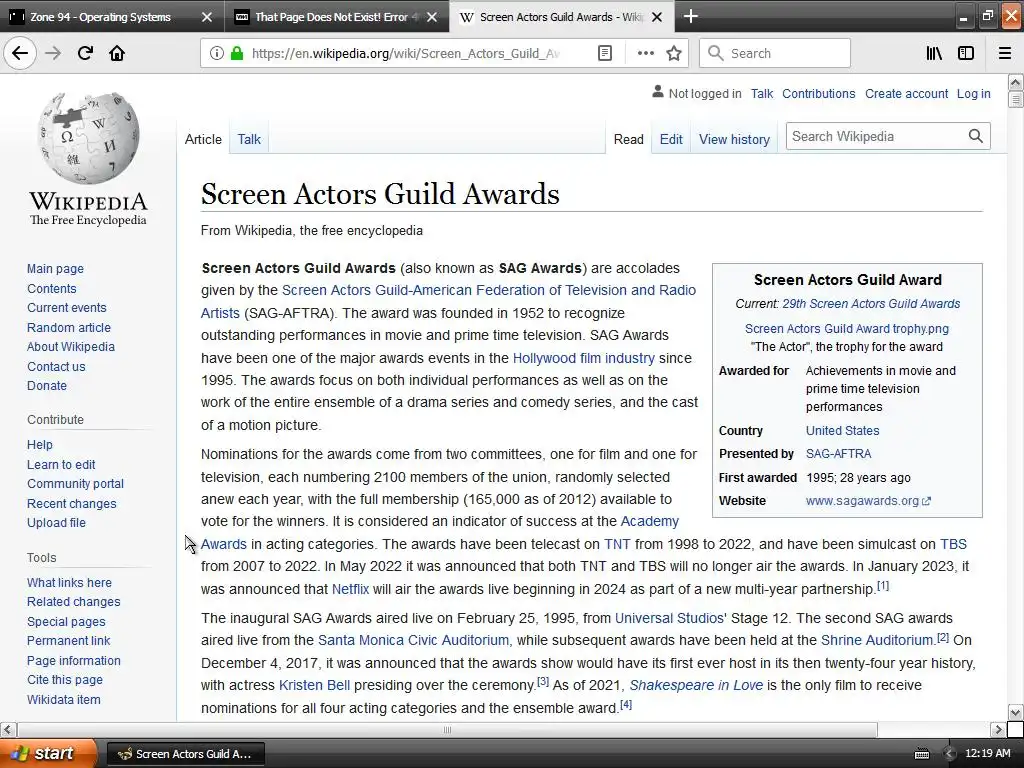
Task: Open the Kristen Bell link
Action: pyautogui.click(x=314, y=685)
